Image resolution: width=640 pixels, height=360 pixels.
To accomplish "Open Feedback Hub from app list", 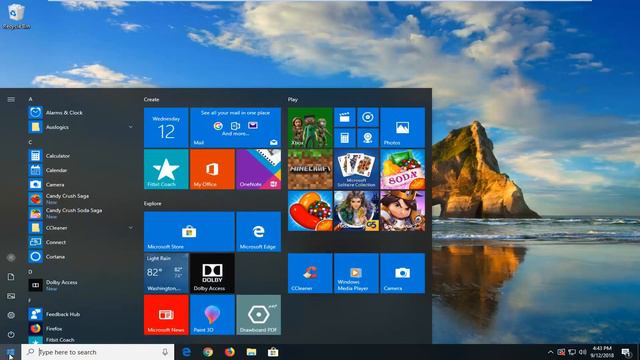I will click(82, 314).
